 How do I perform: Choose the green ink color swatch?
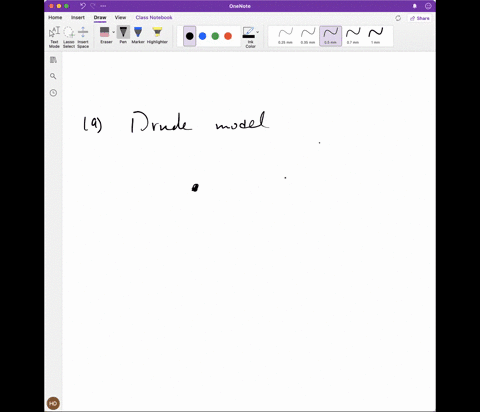pyautogui.click(x=215, y=36)
